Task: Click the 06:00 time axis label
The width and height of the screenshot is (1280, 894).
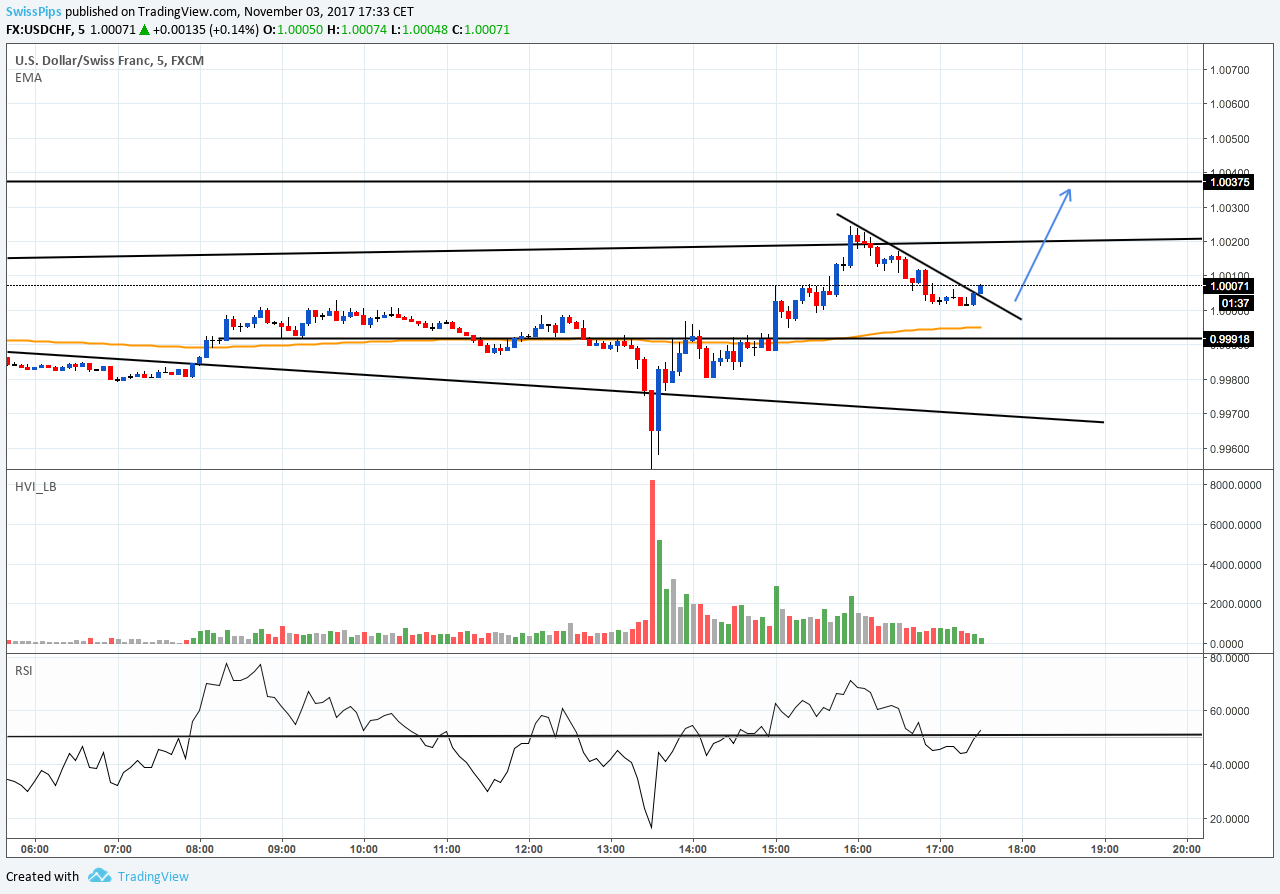Action: 35,849
